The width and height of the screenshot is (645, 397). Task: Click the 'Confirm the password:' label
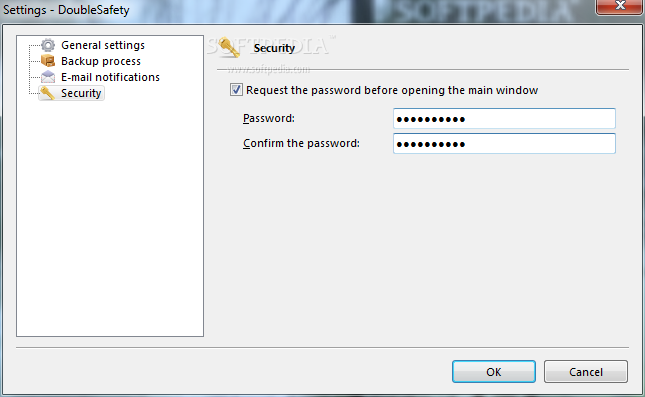(301, 143)
